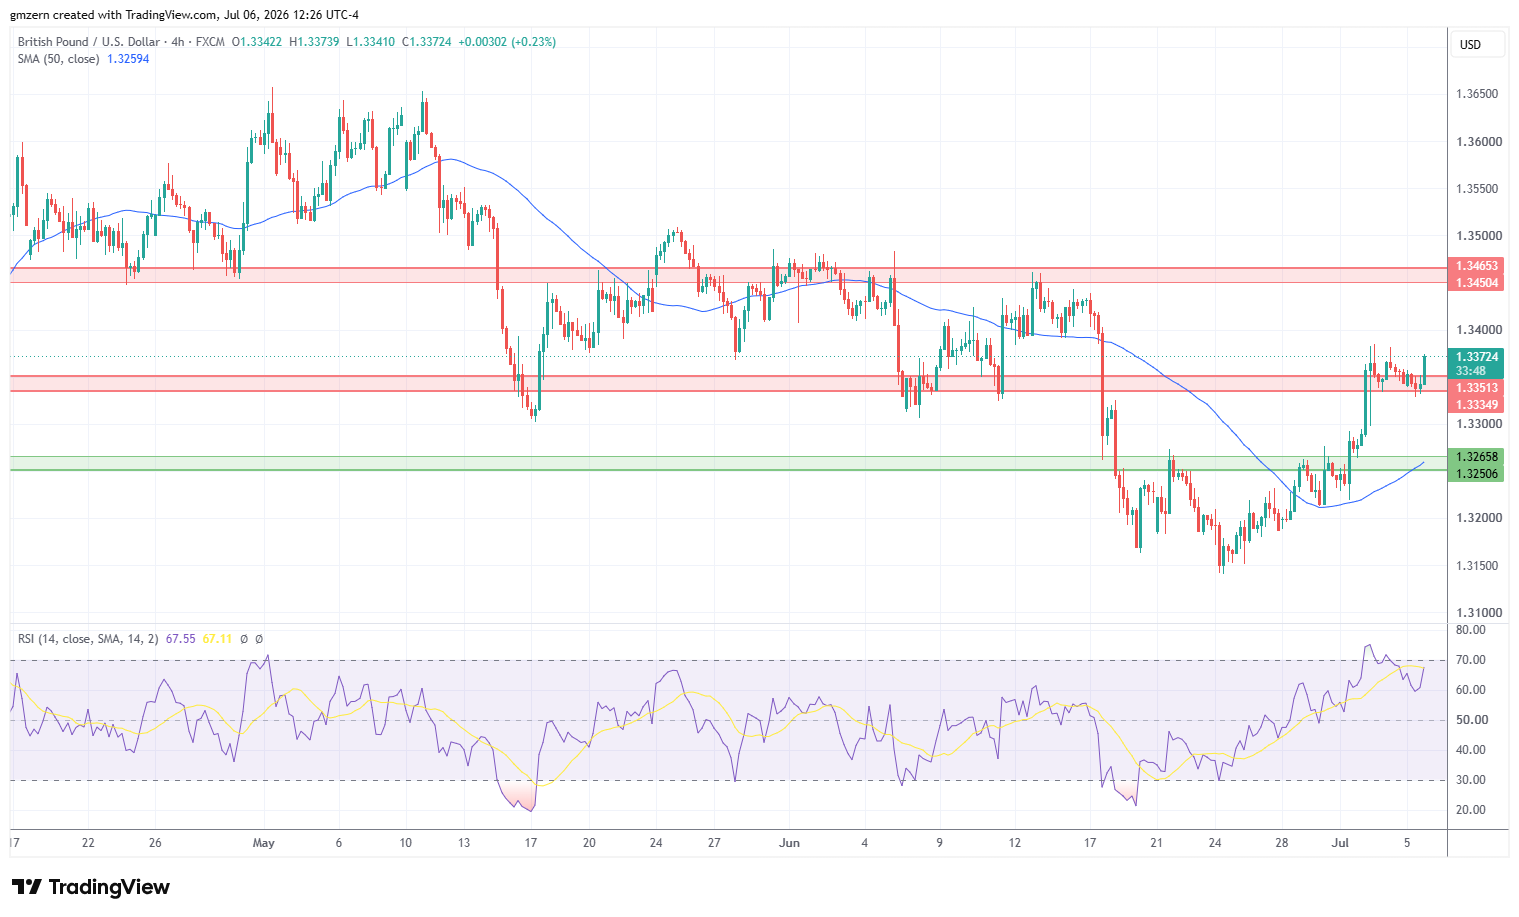The image size is (1519, 917).
Task: Click the 1.31500 price axis label
Action: point(1478,566)
